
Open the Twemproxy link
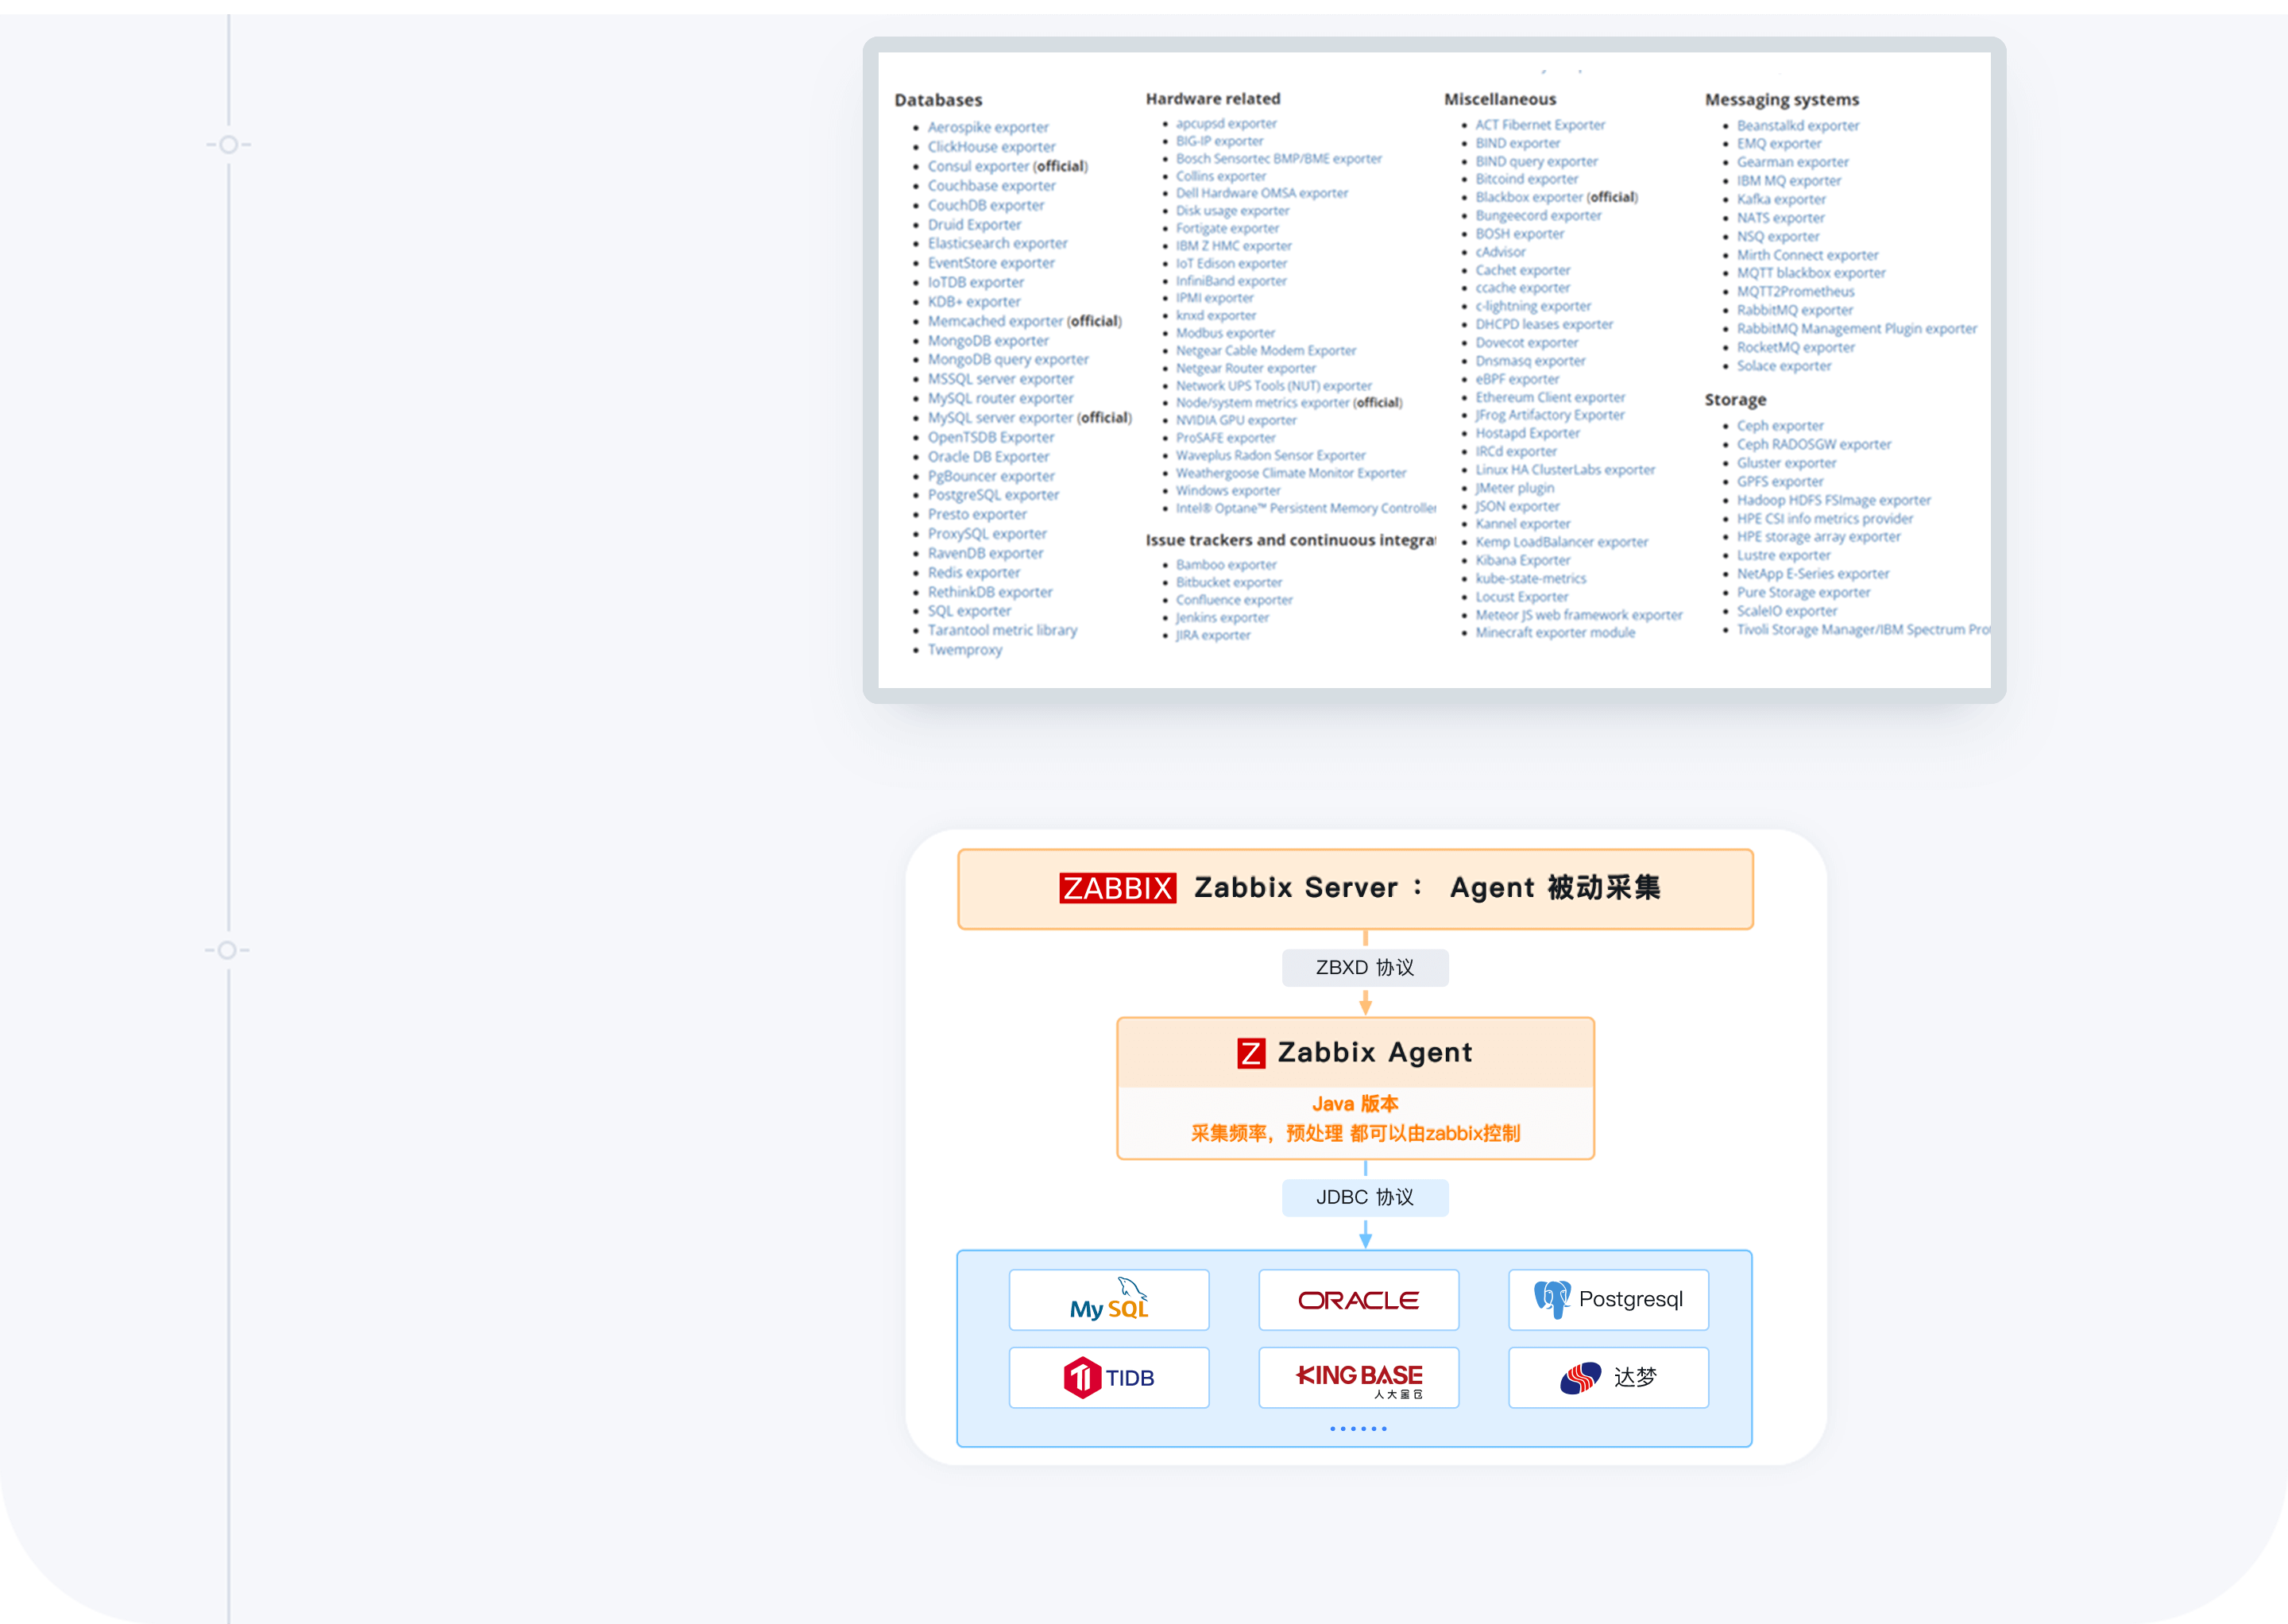click(964, 650)
